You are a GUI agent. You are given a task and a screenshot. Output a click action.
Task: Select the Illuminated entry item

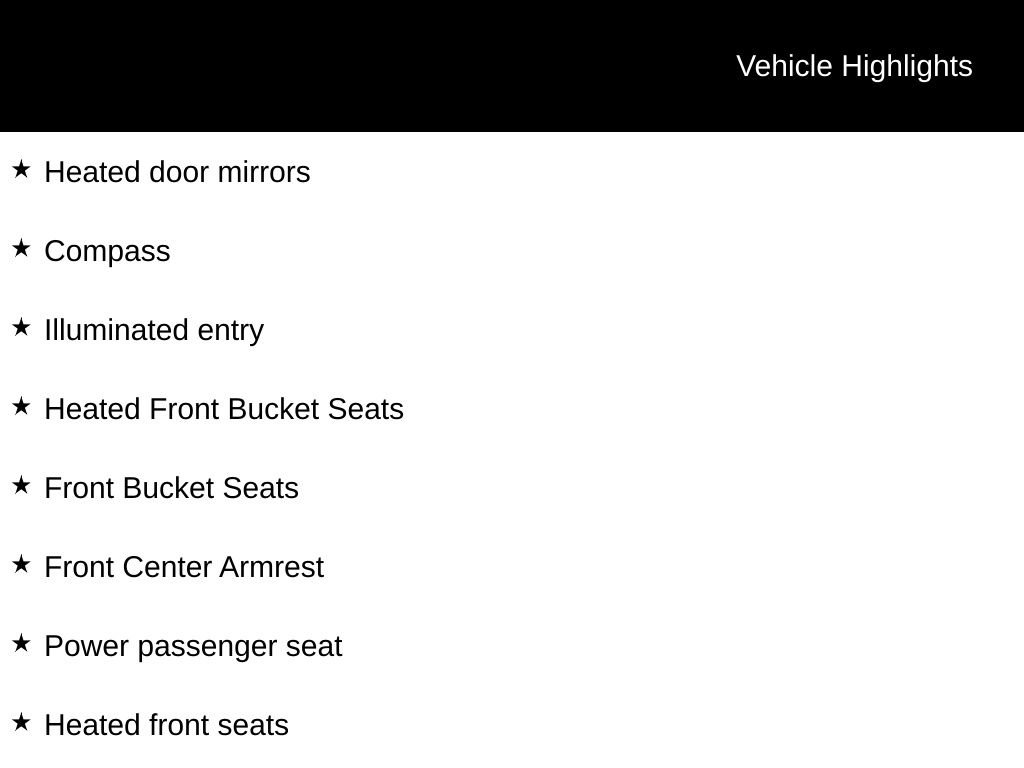point(154,330)
